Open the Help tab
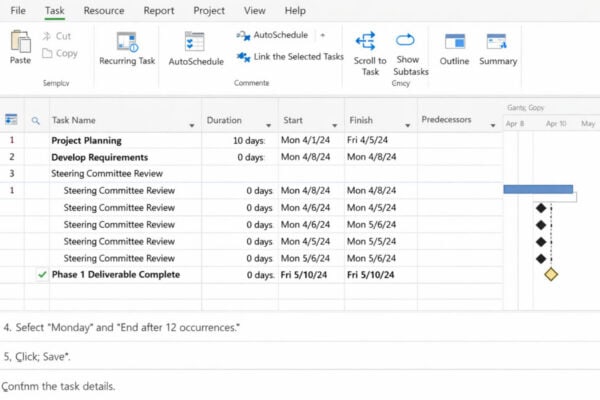The width and height of the screenshot is (600, 400). 295,11
